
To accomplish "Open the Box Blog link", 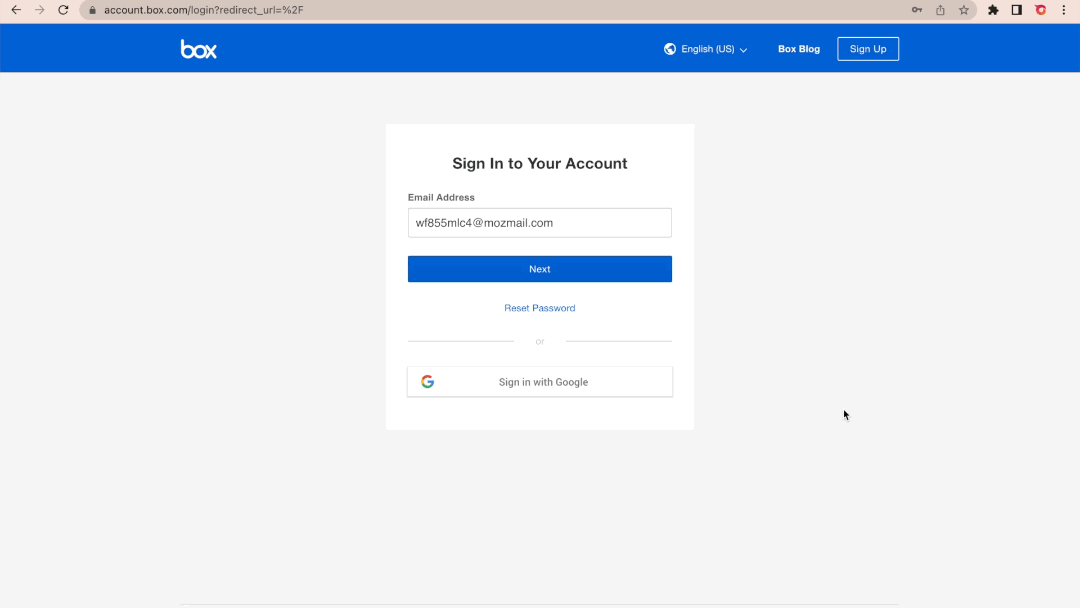I will click(799, 49).
